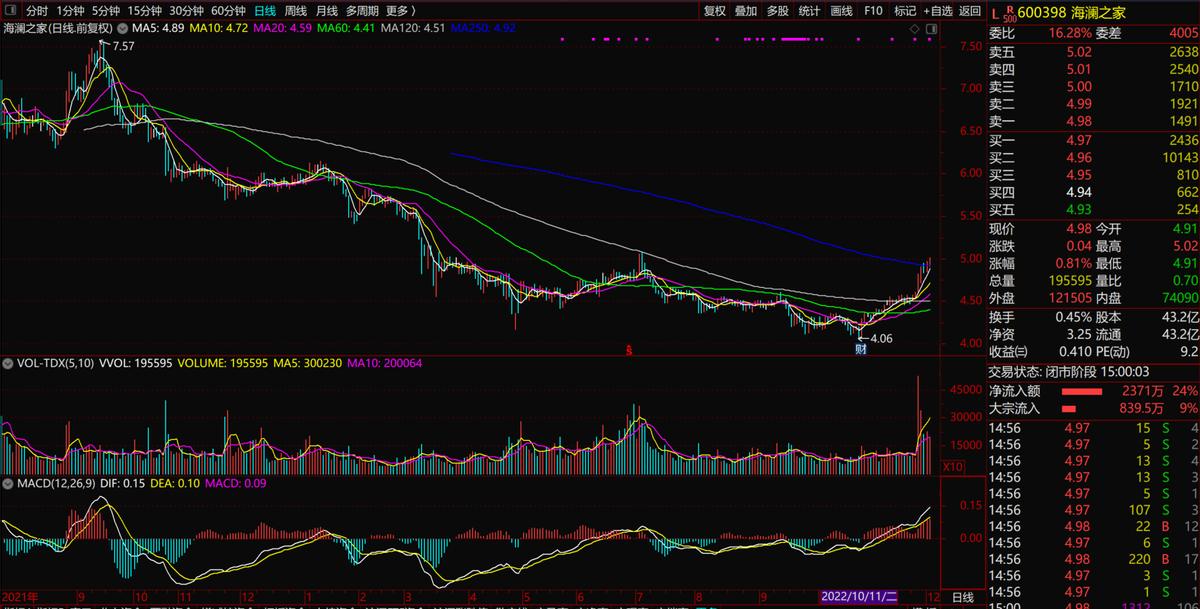Open the 多周期 multi-period view
The height and width of the screenshot is (609, 1200).
click(x=362, y=11)
